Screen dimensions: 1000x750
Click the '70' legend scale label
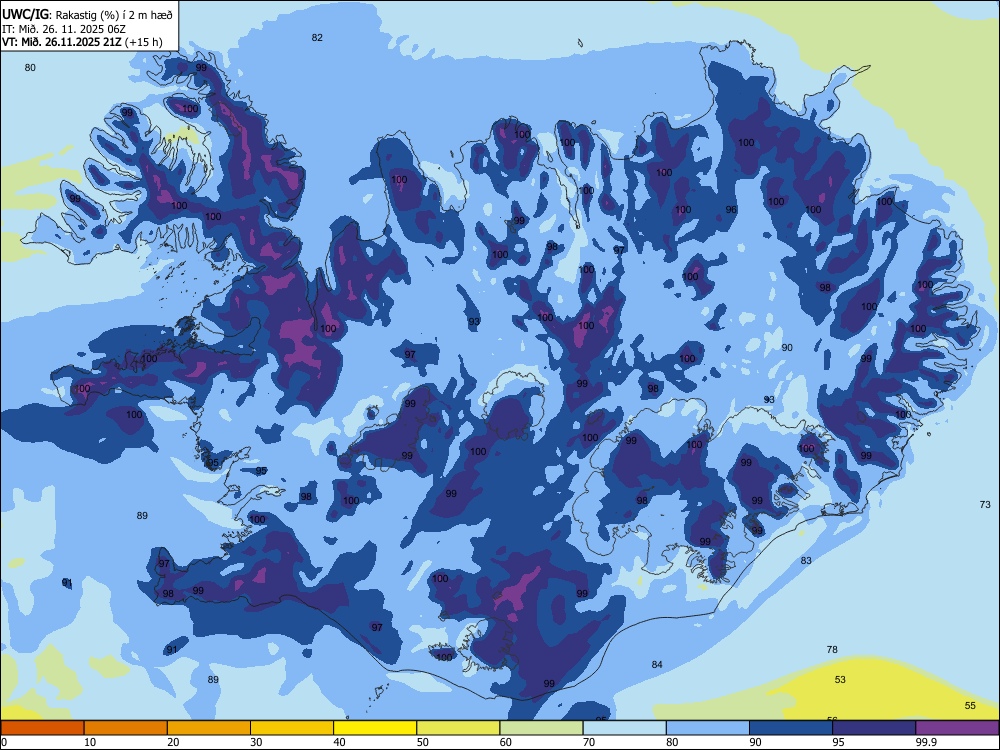pyautogui.click(x=589, y=742)
